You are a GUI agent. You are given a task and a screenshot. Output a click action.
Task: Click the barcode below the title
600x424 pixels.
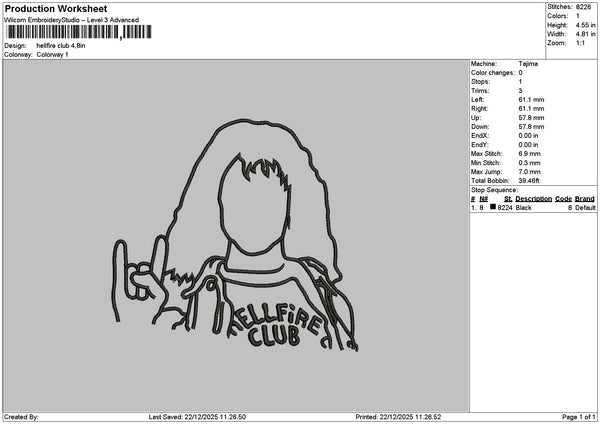pyautogui.click(x=79, y=32)
